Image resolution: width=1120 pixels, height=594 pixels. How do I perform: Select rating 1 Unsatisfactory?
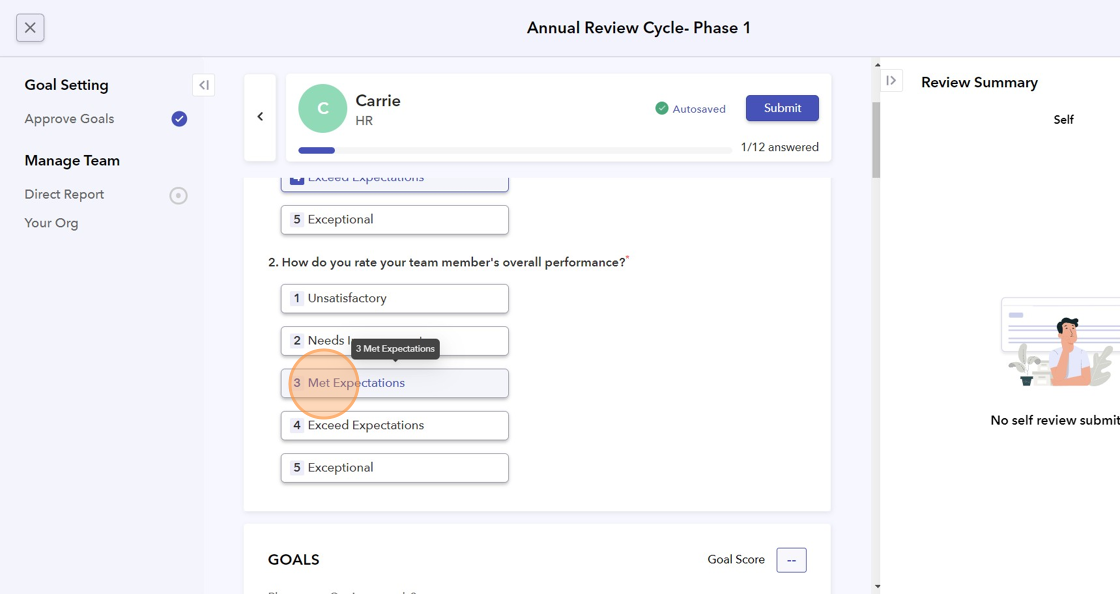394,298
